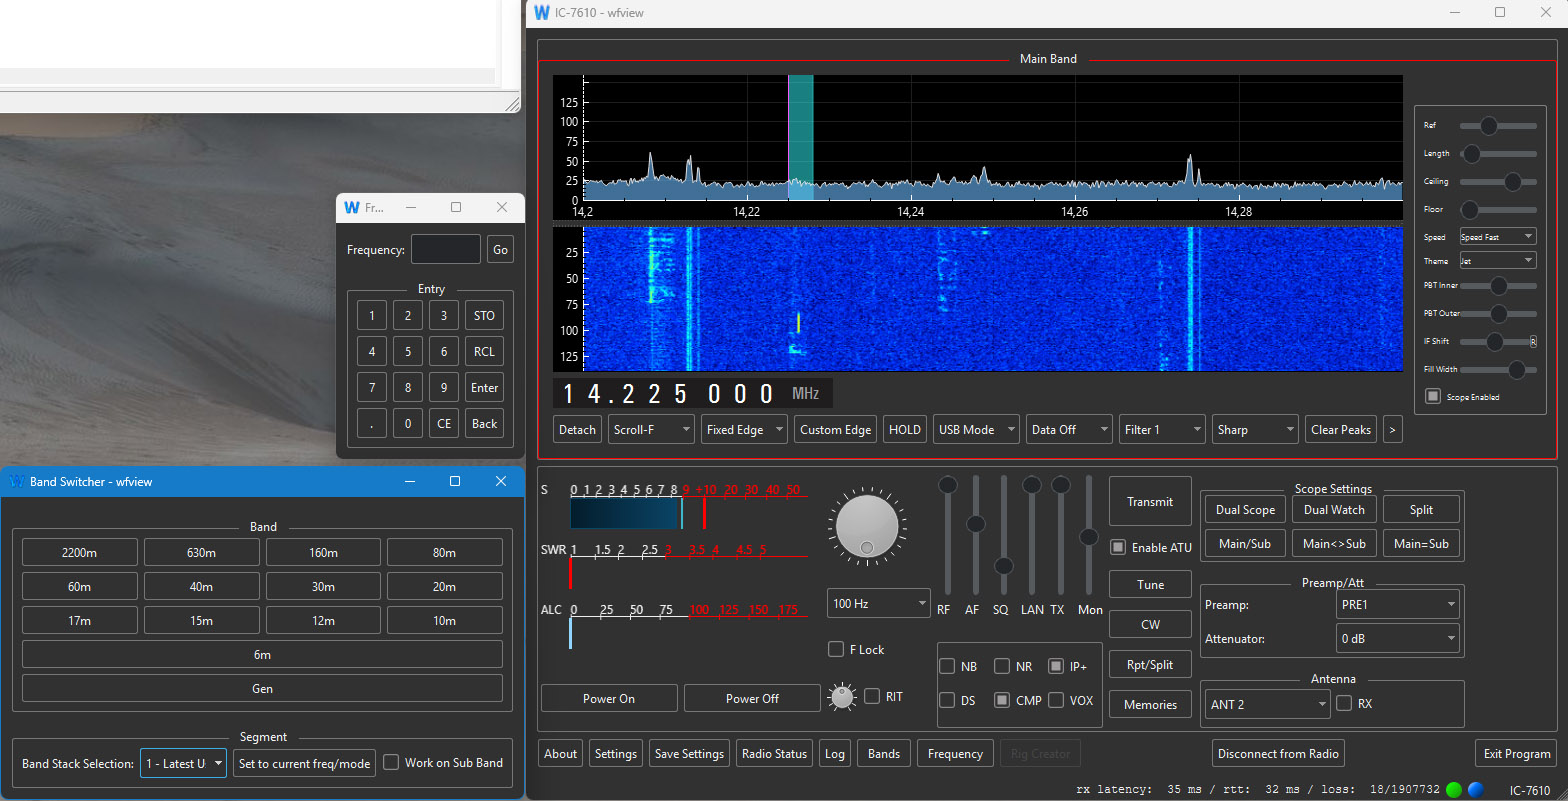Image resolution: width=1568 pixels, height=801 pixels.
Task: Open the 100 Hz tuning step dropdown
Action: pyautogui.click(x=879, y=603)
